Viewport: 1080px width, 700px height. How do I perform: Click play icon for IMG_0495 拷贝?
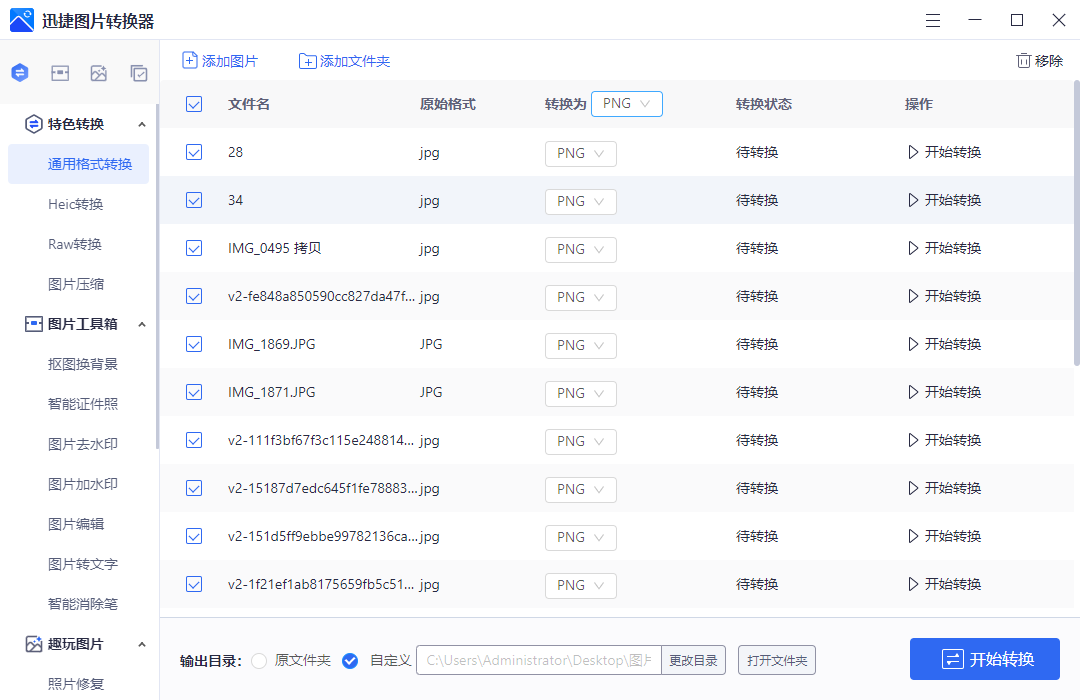913,248
